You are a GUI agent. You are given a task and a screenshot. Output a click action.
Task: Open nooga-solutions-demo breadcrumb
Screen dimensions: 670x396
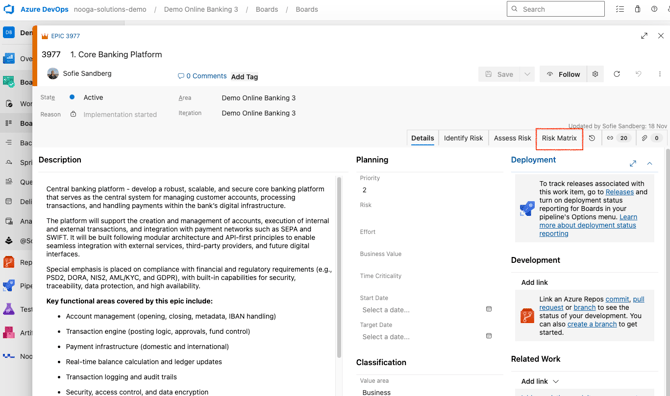click(110, 9)
